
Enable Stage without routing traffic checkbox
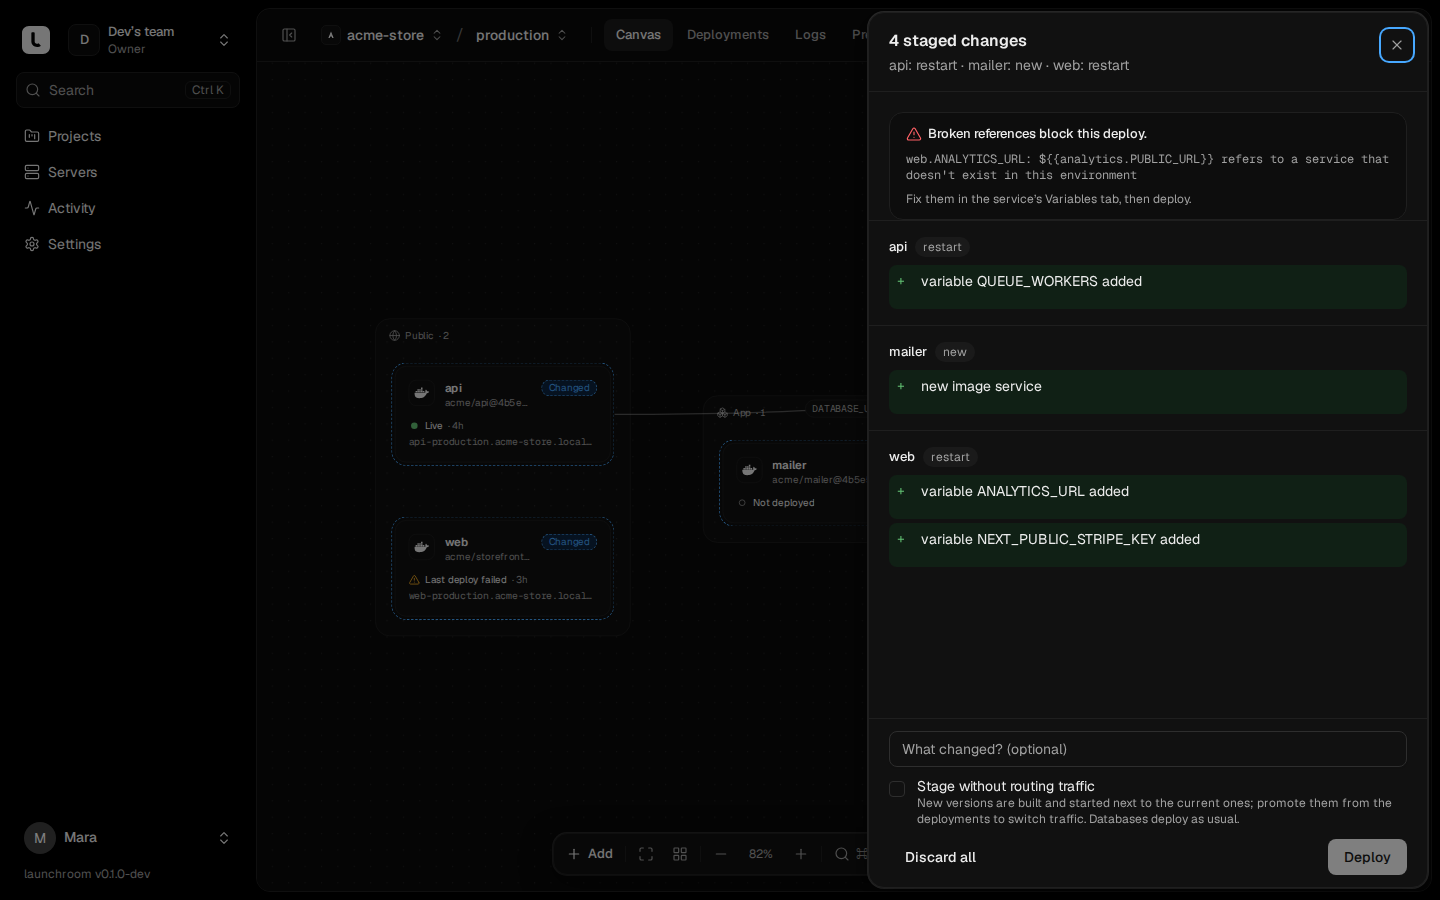[x=897, y=789]
